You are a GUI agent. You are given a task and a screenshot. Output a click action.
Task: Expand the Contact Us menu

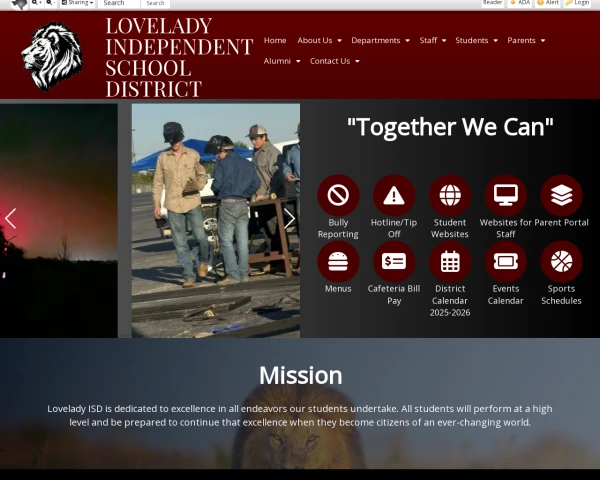pos(334,61)
